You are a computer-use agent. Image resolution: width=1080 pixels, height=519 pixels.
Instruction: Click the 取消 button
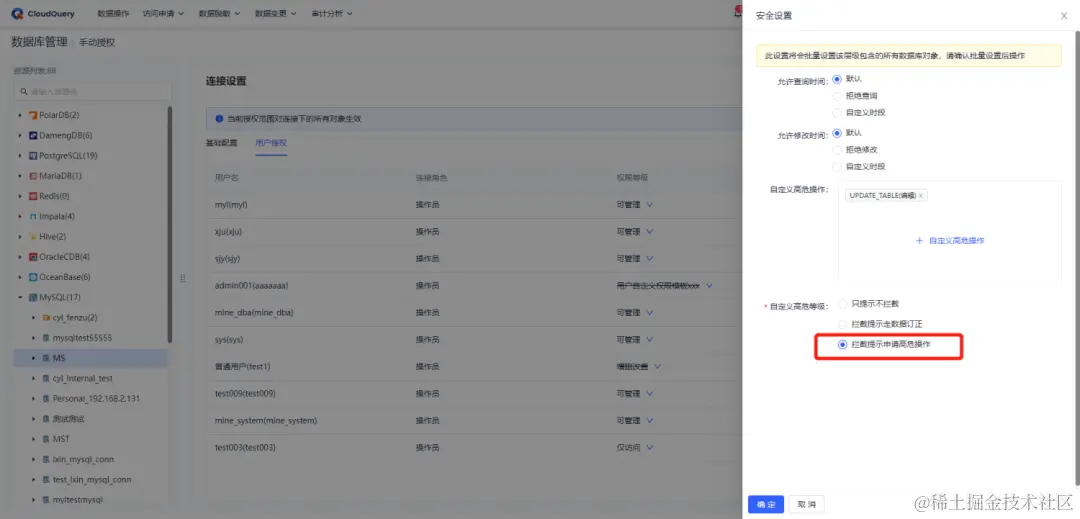tap(806, 505)
